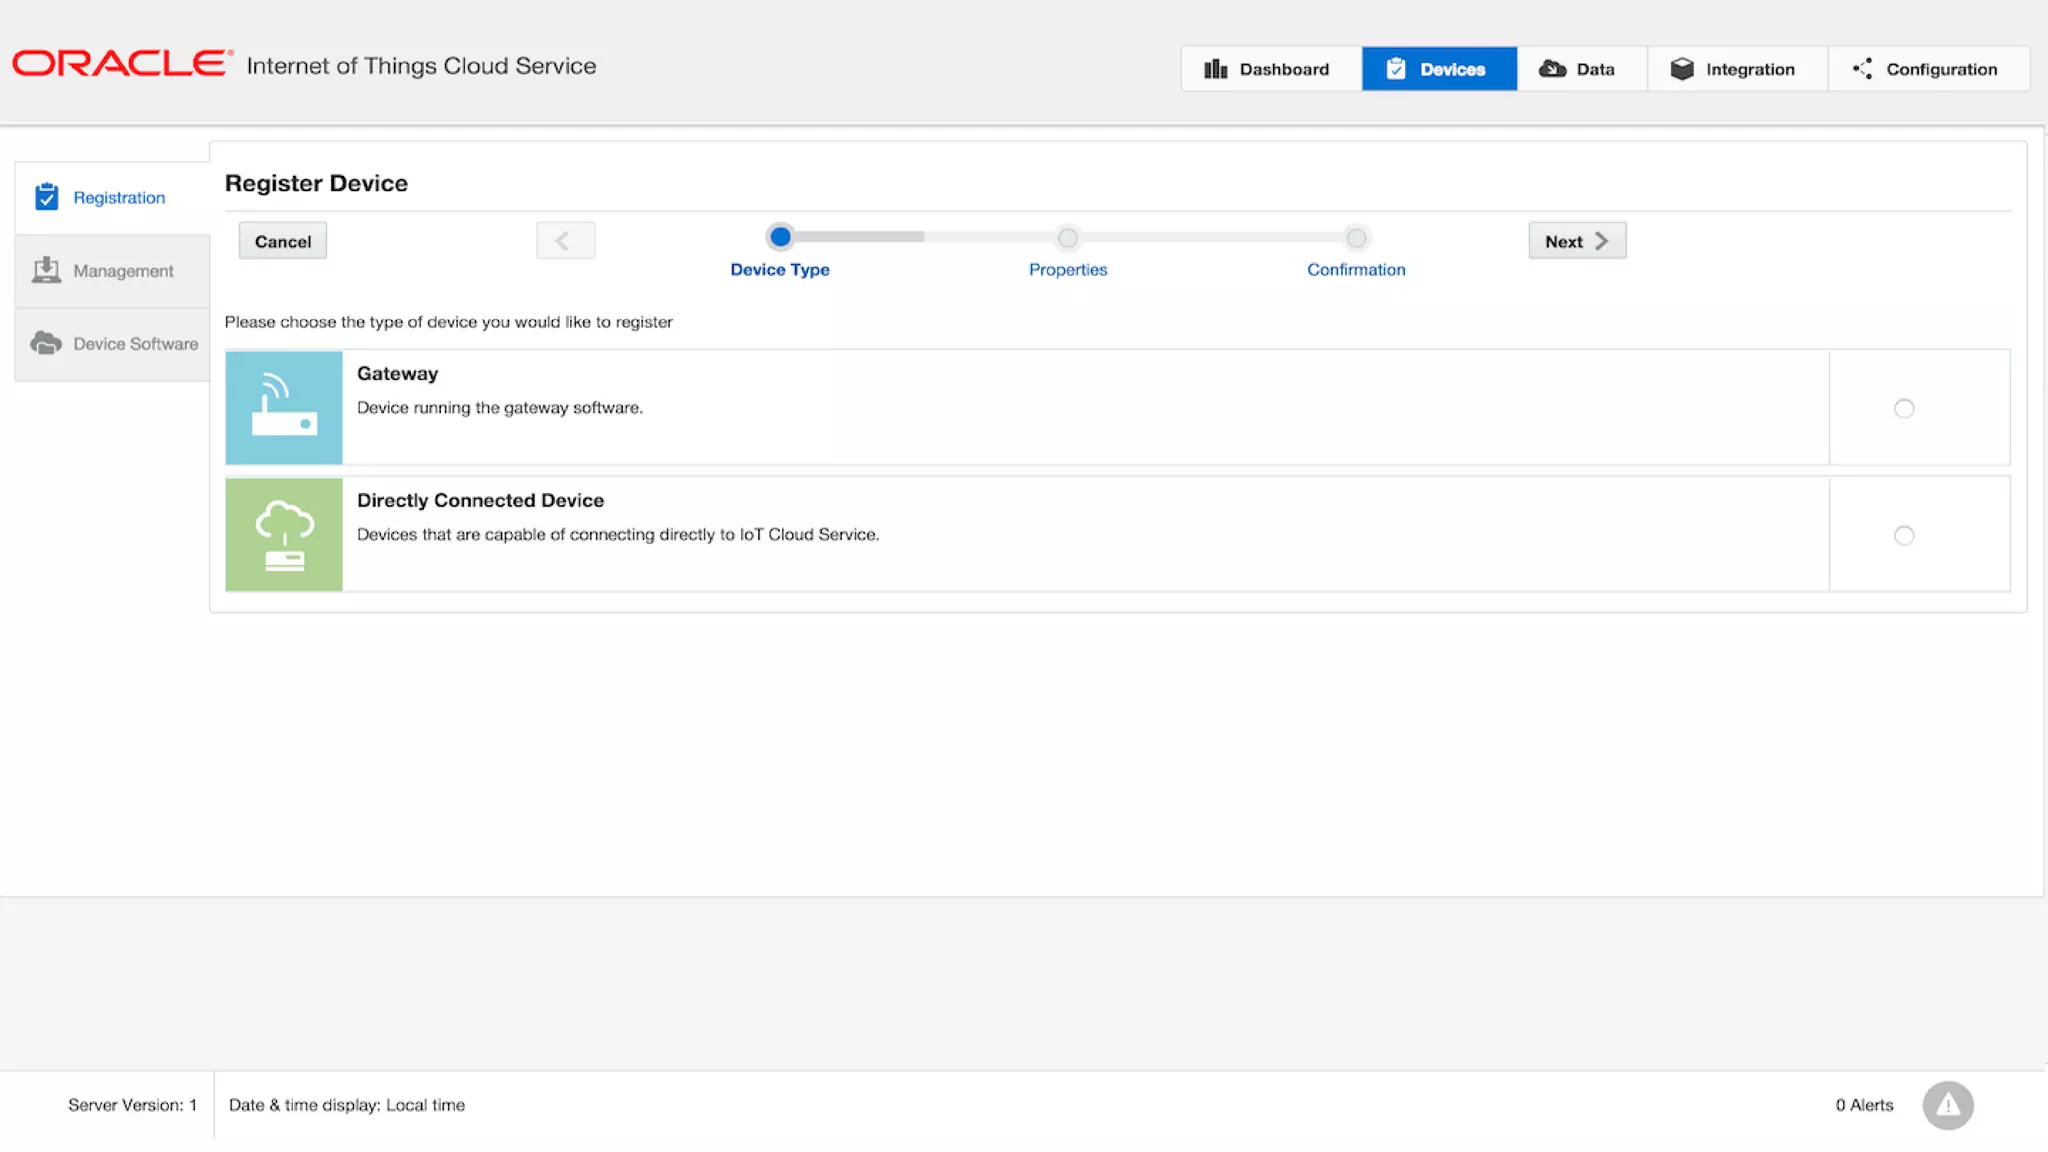Click the 'Please choose the type of device' prompt
This screenshot has width=2048, height=1152.
[x=448, y=322]
